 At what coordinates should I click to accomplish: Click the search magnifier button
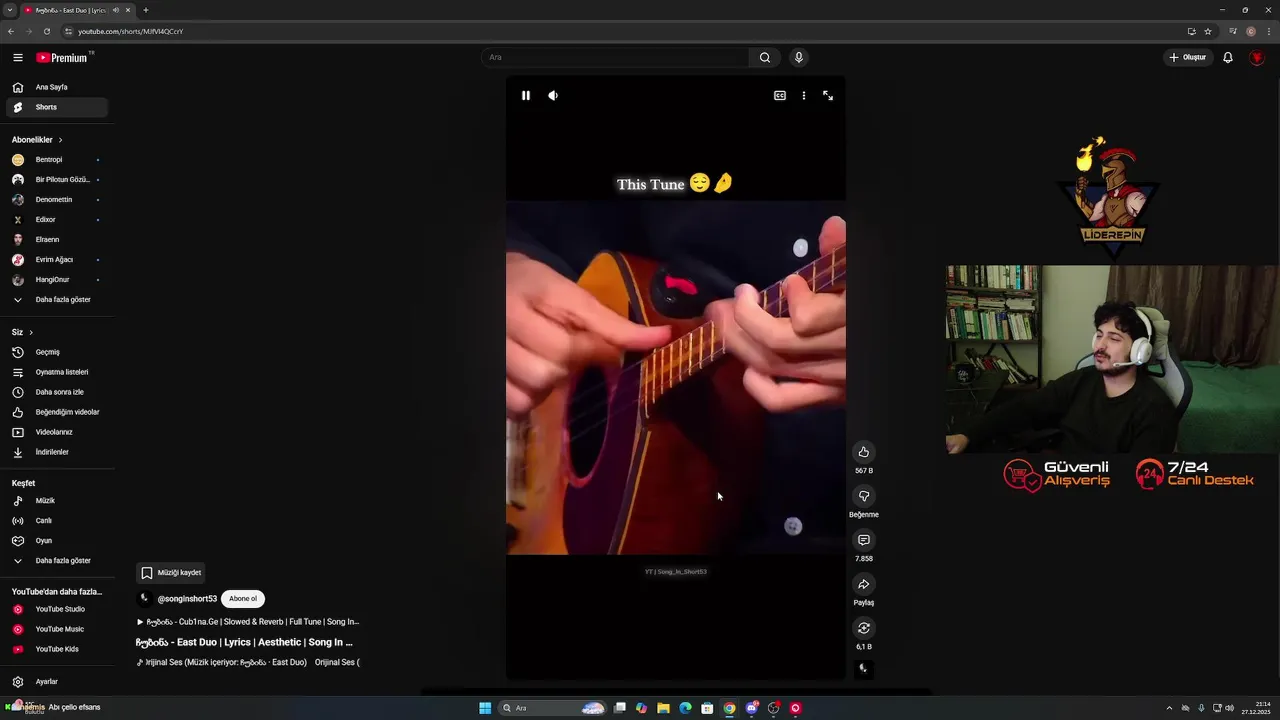pos(765,57)
